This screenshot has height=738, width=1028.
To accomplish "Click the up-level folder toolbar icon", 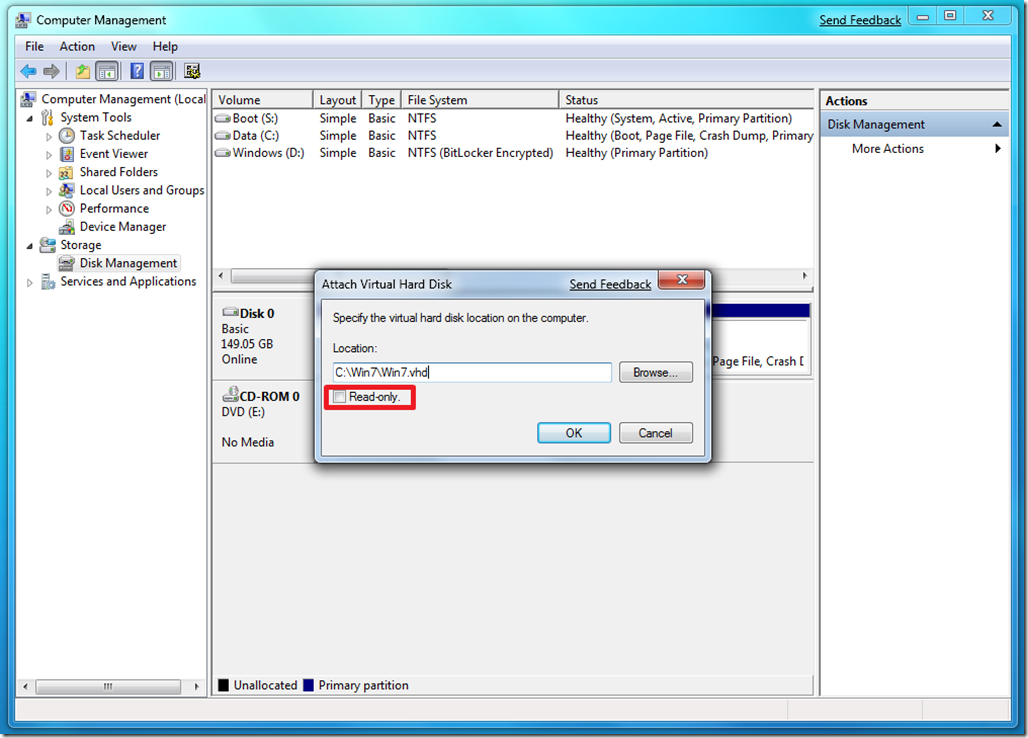I will point(83,70).
